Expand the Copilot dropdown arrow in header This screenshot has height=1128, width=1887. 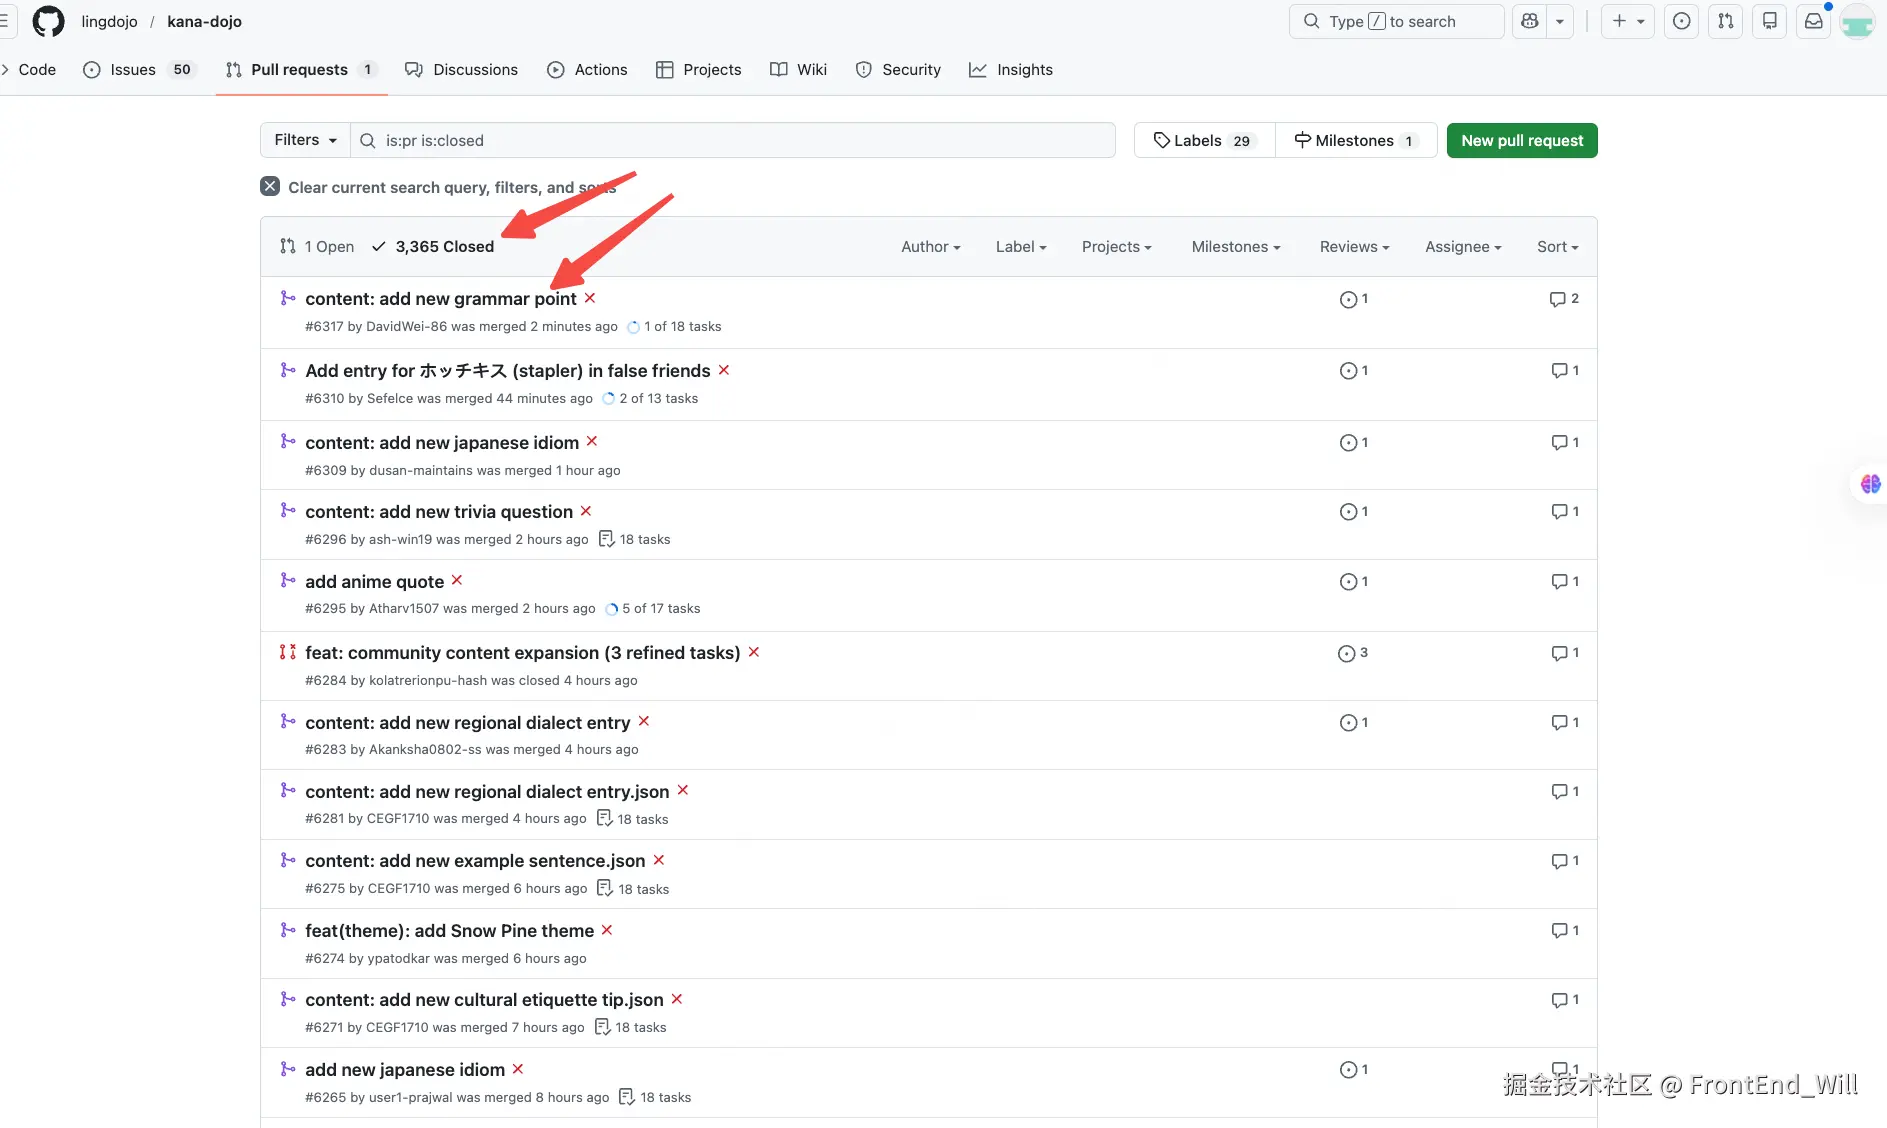[x=1560, y=21]
